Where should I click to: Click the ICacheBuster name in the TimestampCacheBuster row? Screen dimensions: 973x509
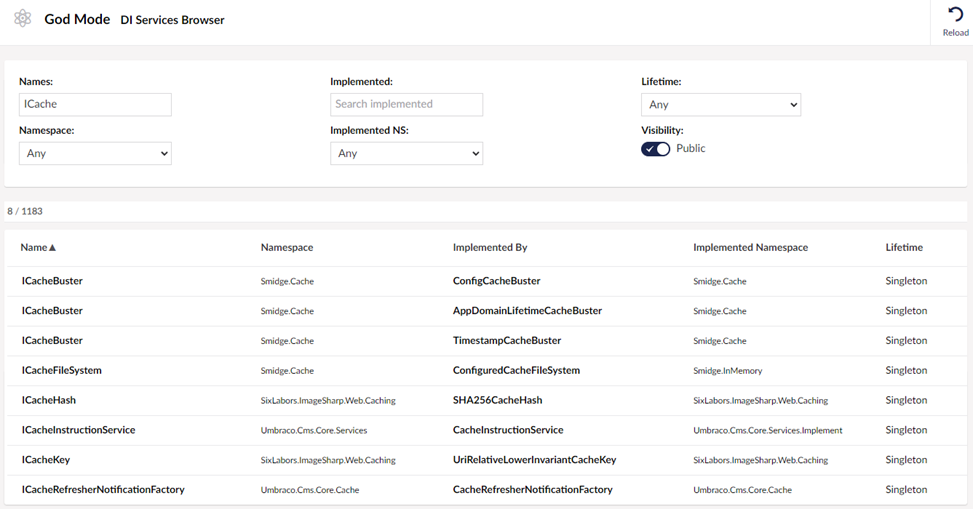(52, 341)
